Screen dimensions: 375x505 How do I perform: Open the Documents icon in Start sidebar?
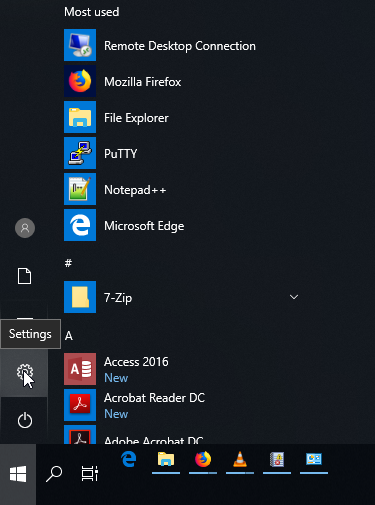pos(24,276)
